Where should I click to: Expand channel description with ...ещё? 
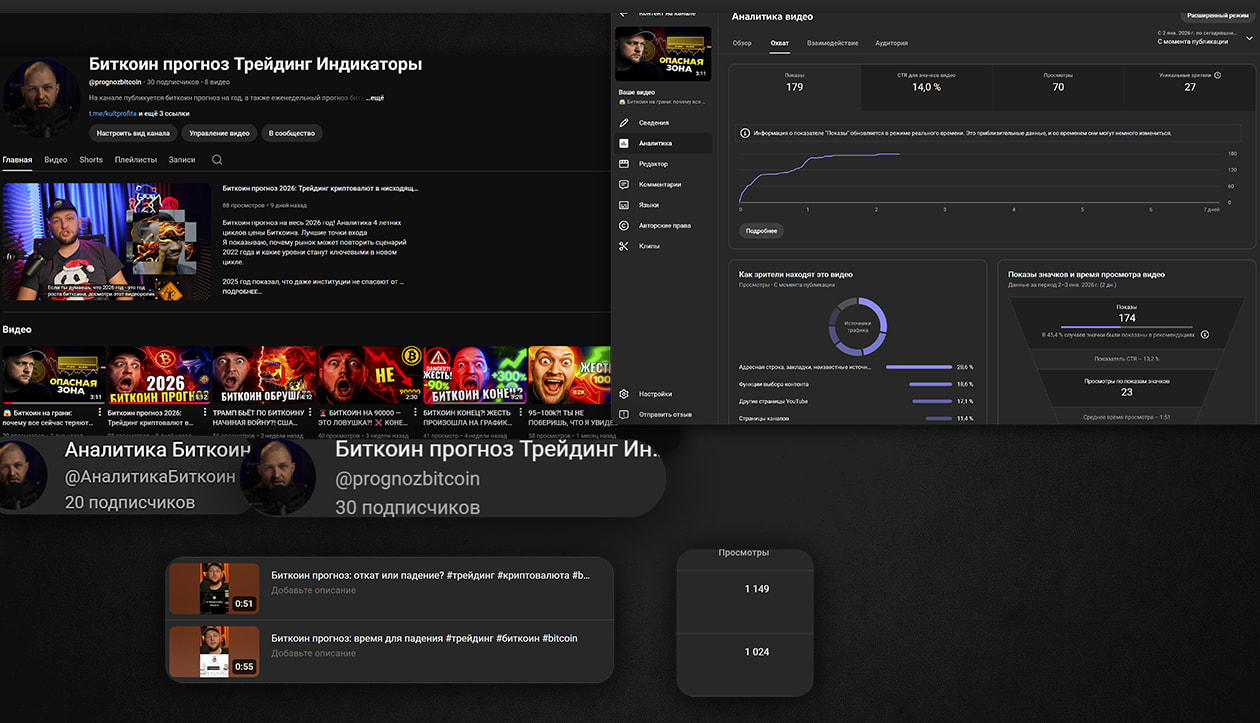click(x=375, y=98)
